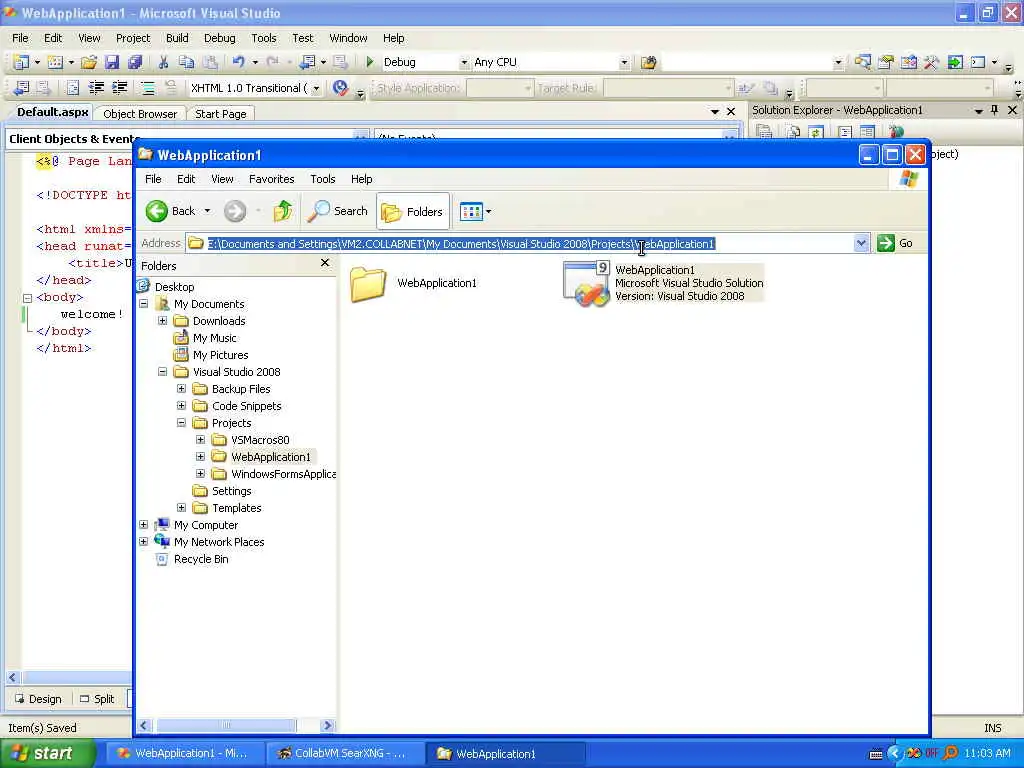This screenshot has width=1024, height=768.
Task: Click the Open File folder icon in Visual Studio
Action: coord(89,62)
